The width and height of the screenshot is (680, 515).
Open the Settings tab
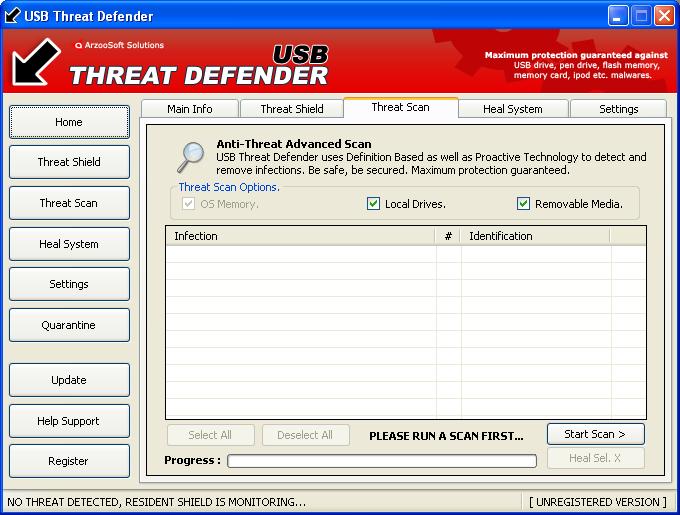tap(618, 109)
